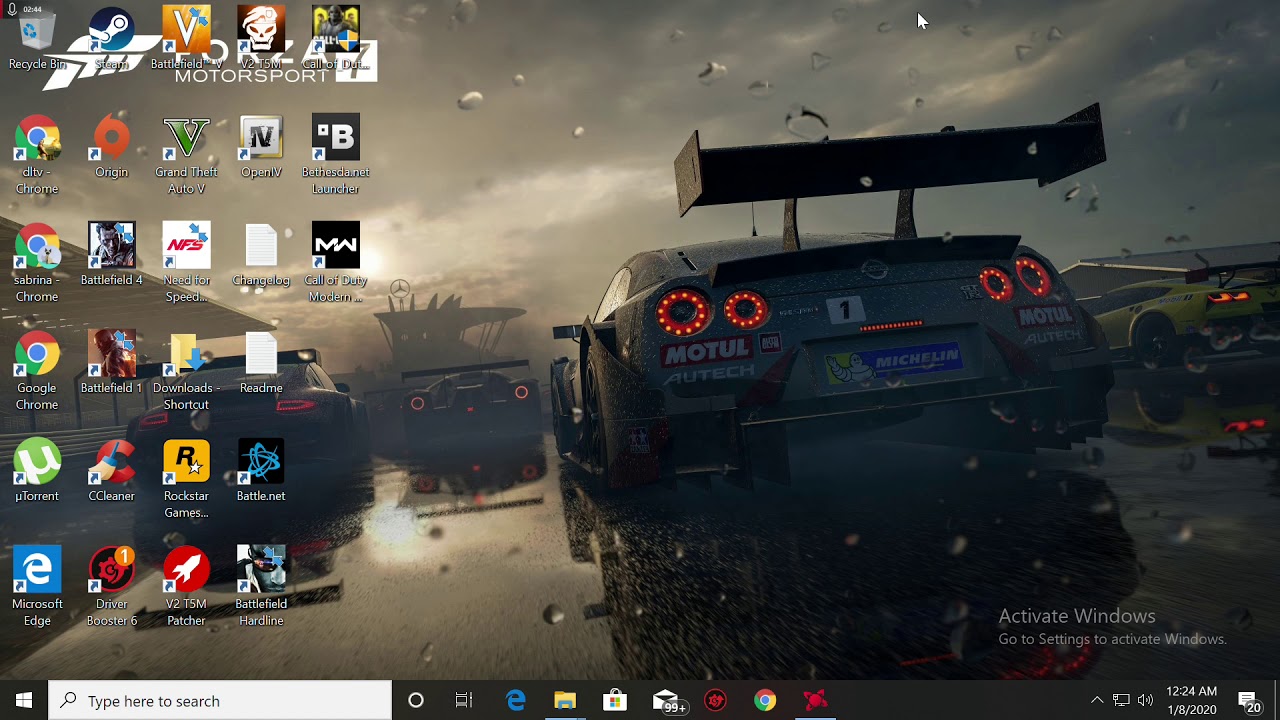The image size is (1280, 720).
Task: Select the Battlefield 4 desktop icon
Action: (x=111, y=256)
